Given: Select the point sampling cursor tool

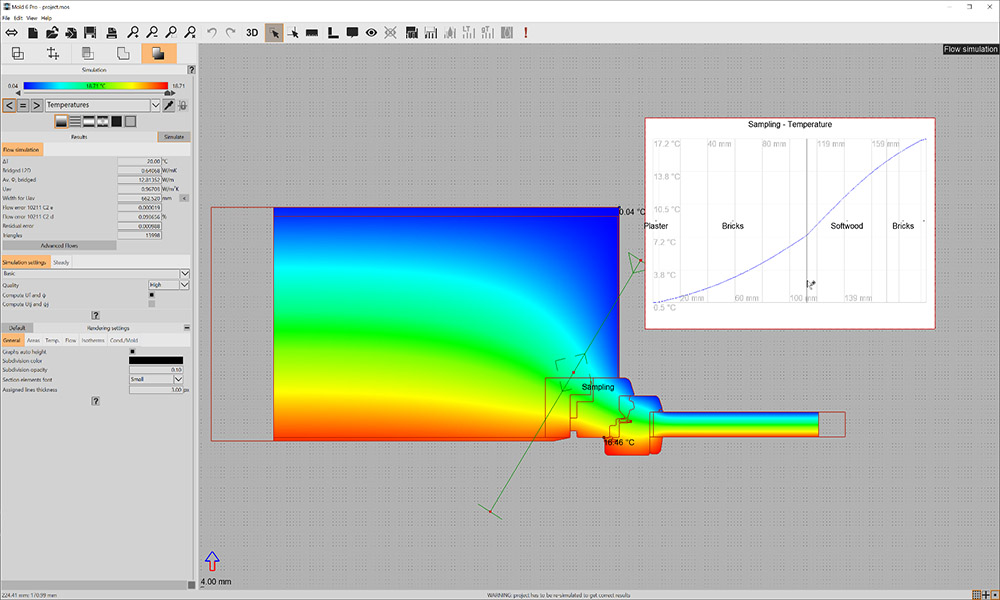Looking at the screenshot, I should [293, 33].
